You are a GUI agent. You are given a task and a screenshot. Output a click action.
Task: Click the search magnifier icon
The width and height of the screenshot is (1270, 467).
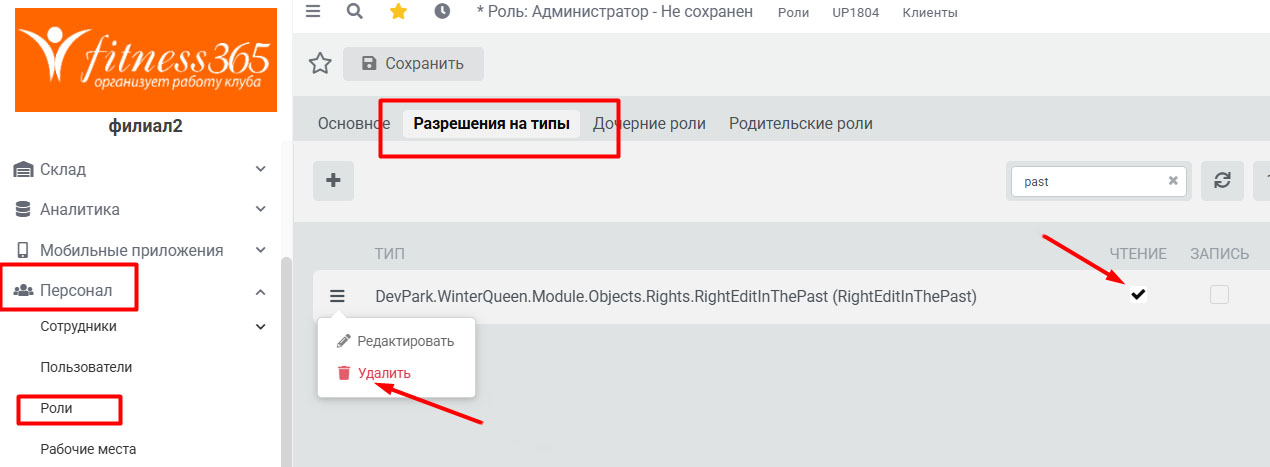tap(354, 11)
